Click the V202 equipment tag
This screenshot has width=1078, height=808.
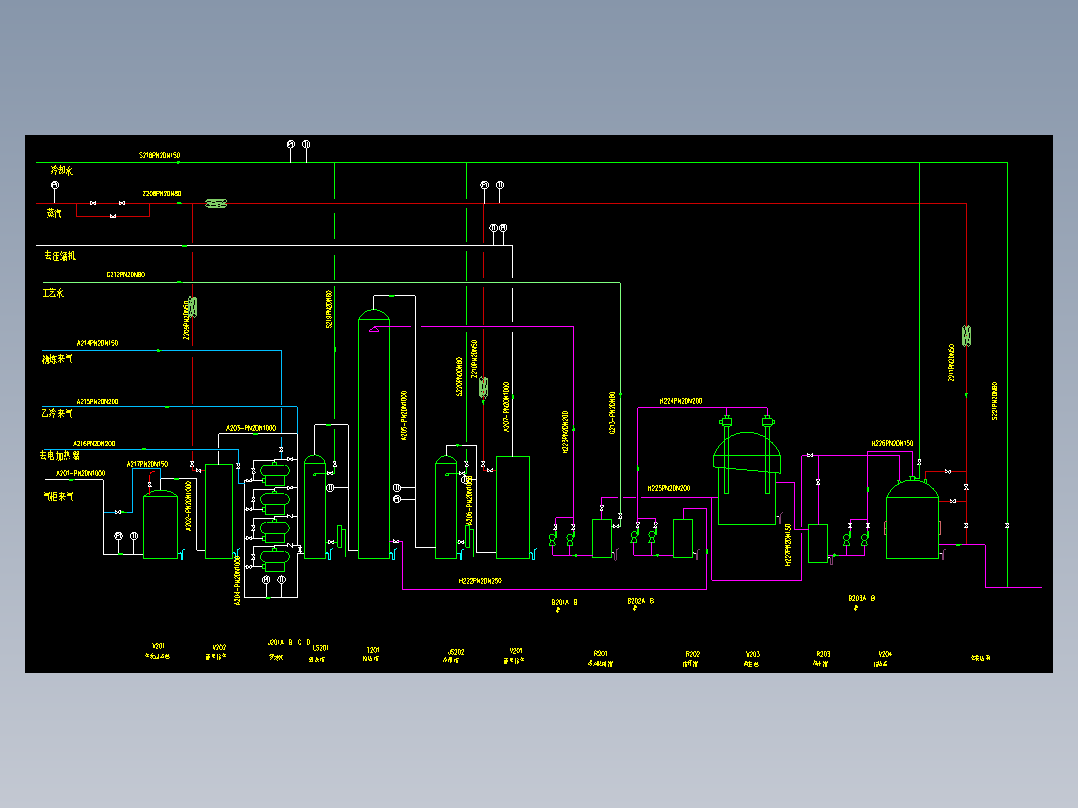coord(219,647)
